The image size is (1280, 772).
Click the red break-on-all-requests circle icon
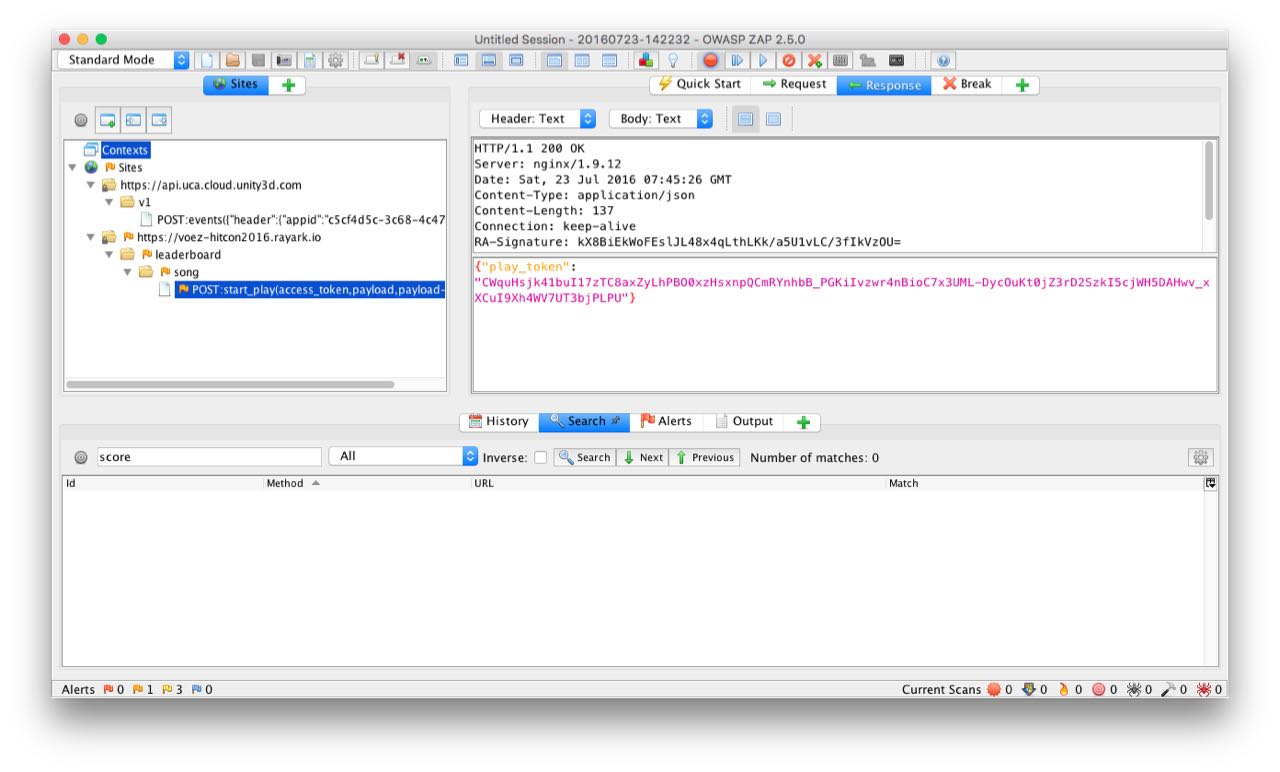click(x=710, y=60)
